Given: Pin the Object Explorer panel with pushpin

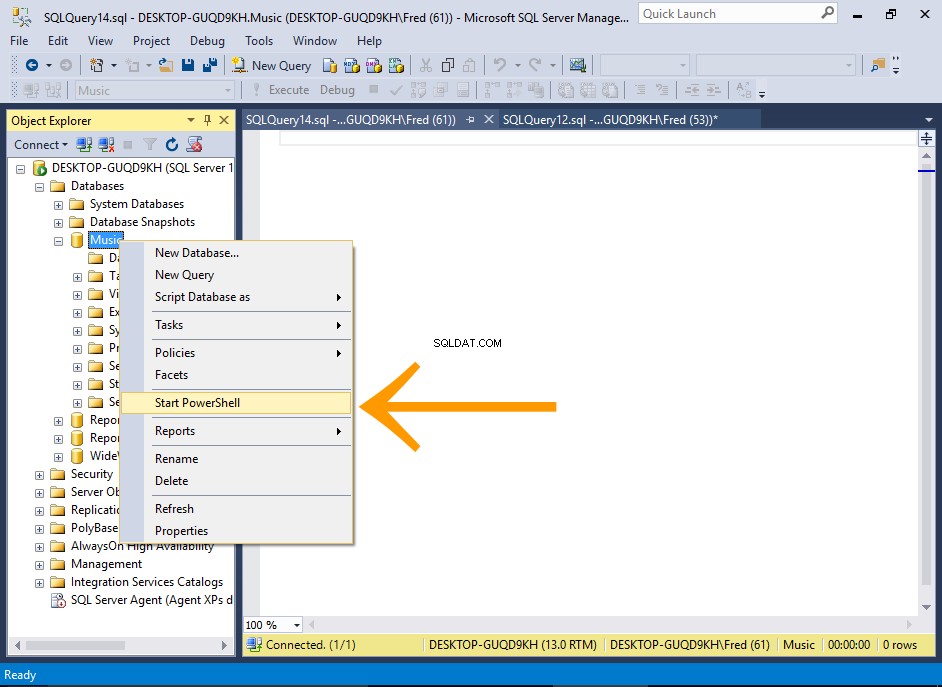Looking at the screenshot, I should tap(207, 120).
